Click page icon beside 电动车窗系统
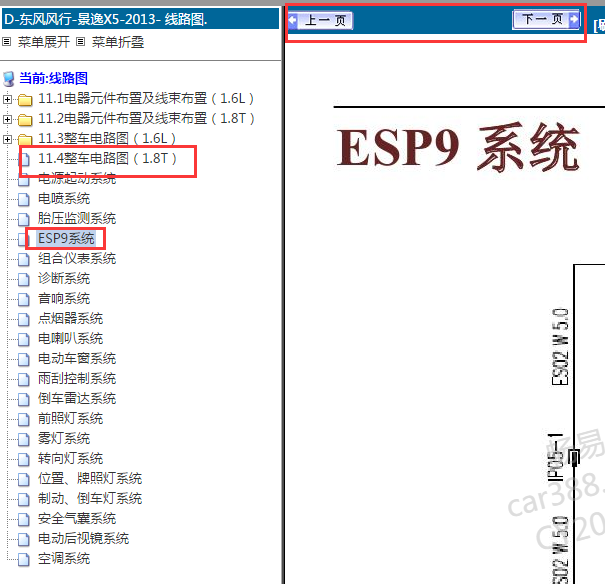Viewport: 605px width, 584px height. [x=24, y=360]
